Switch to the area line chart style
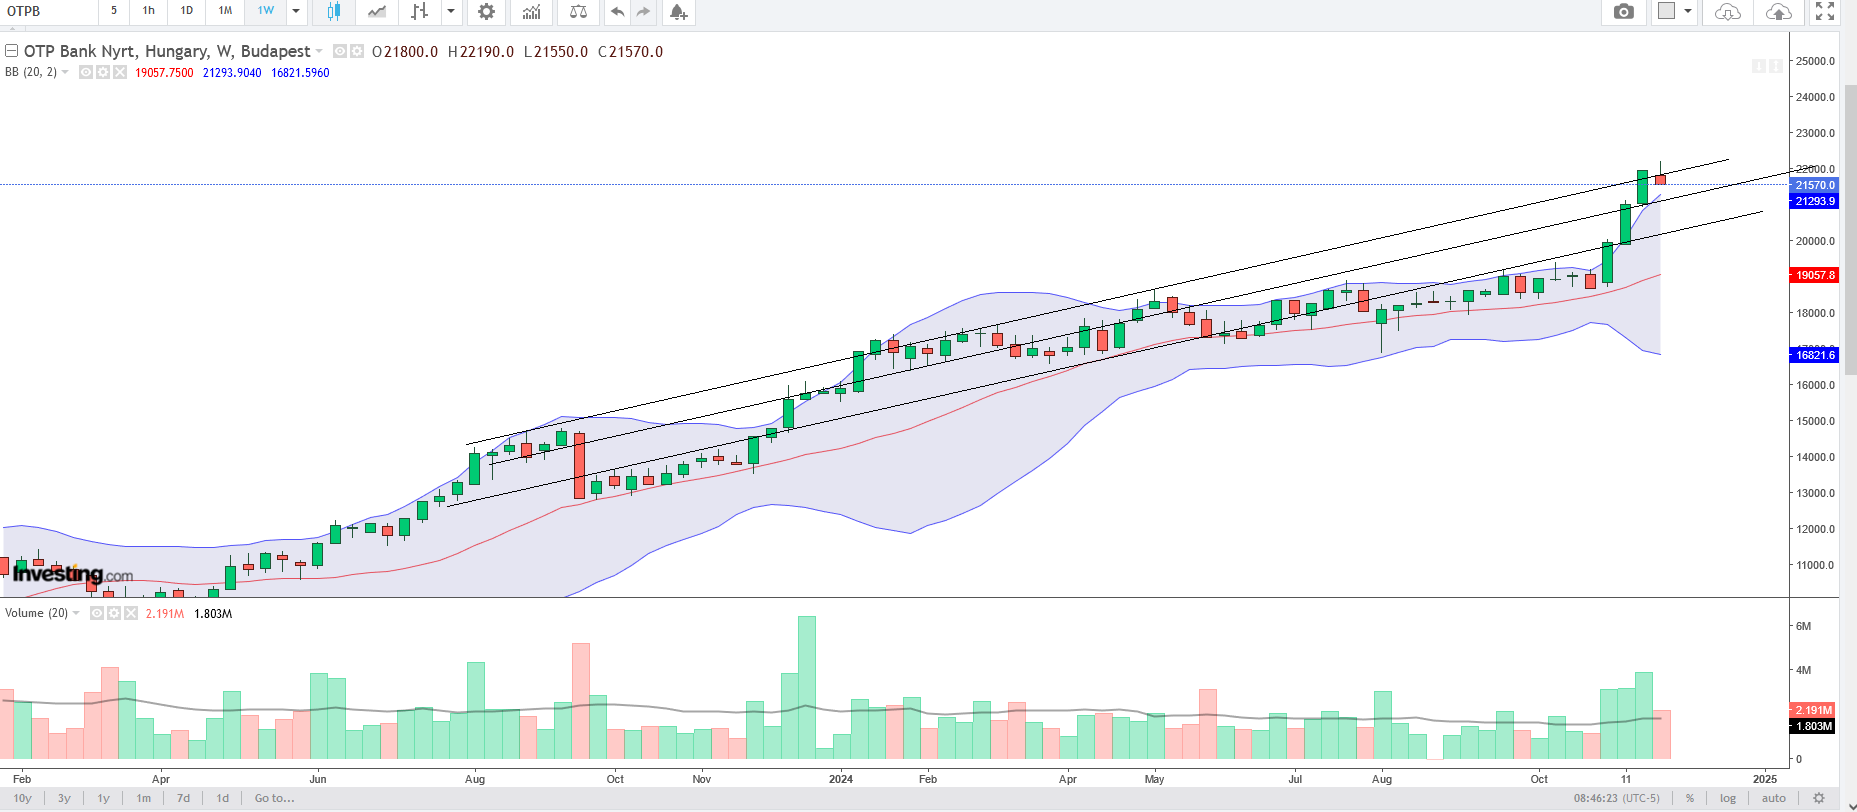This screenshot has height=812, width=1857. point(376,11)
